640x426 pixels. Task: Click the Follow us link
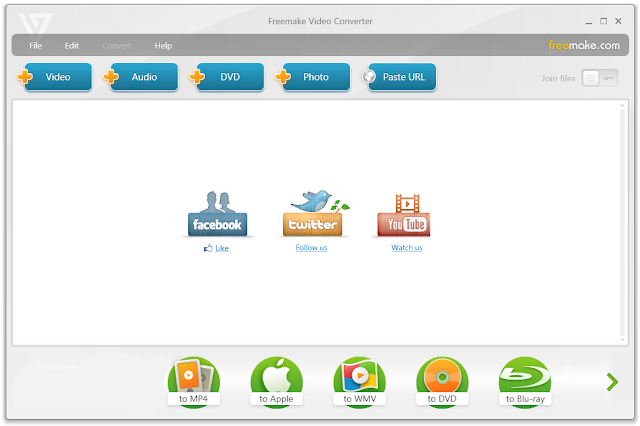click(x=311, y=248)
